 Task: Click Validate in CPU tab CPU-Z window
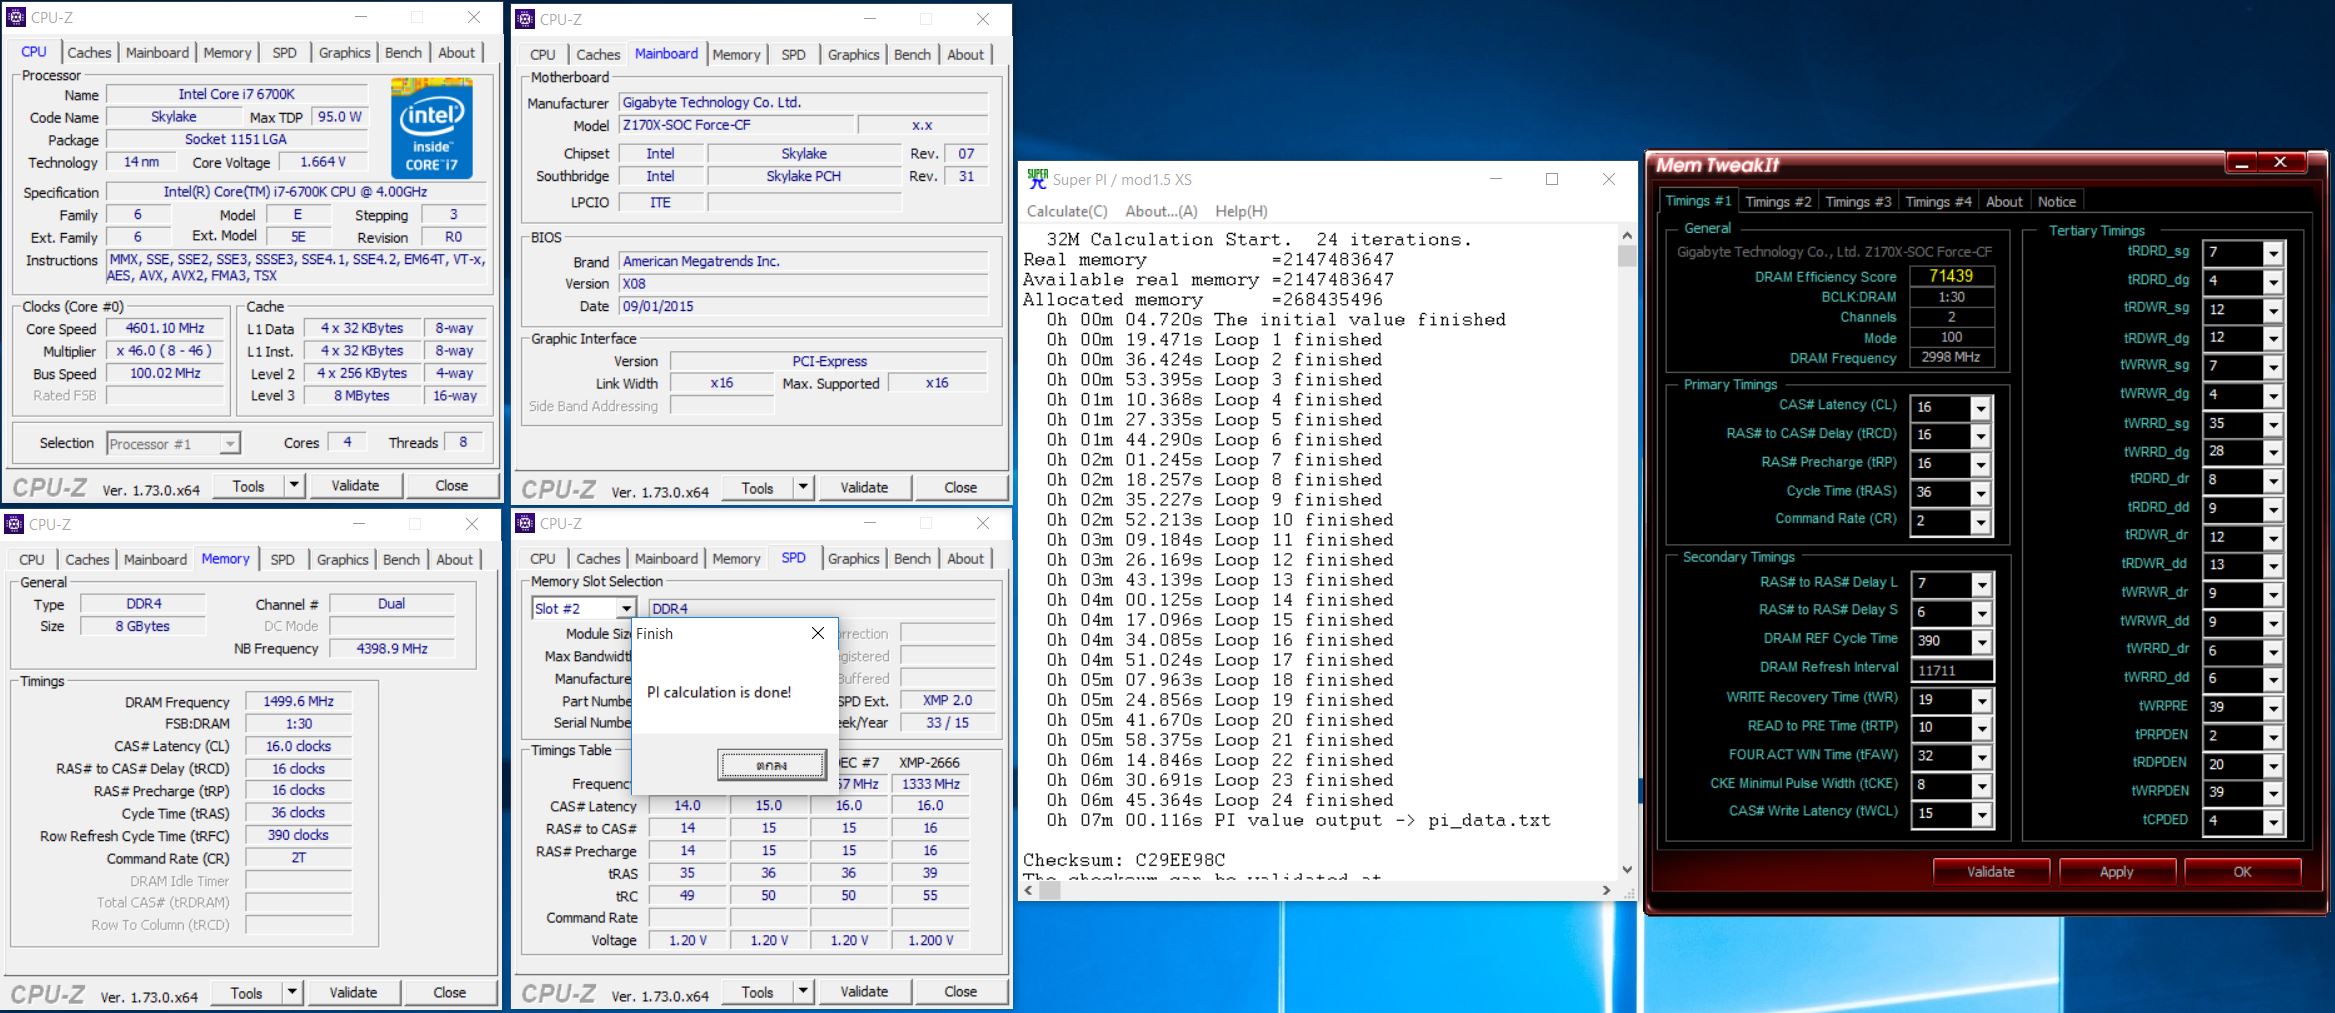pyautogui.click(x=355, y=486)
